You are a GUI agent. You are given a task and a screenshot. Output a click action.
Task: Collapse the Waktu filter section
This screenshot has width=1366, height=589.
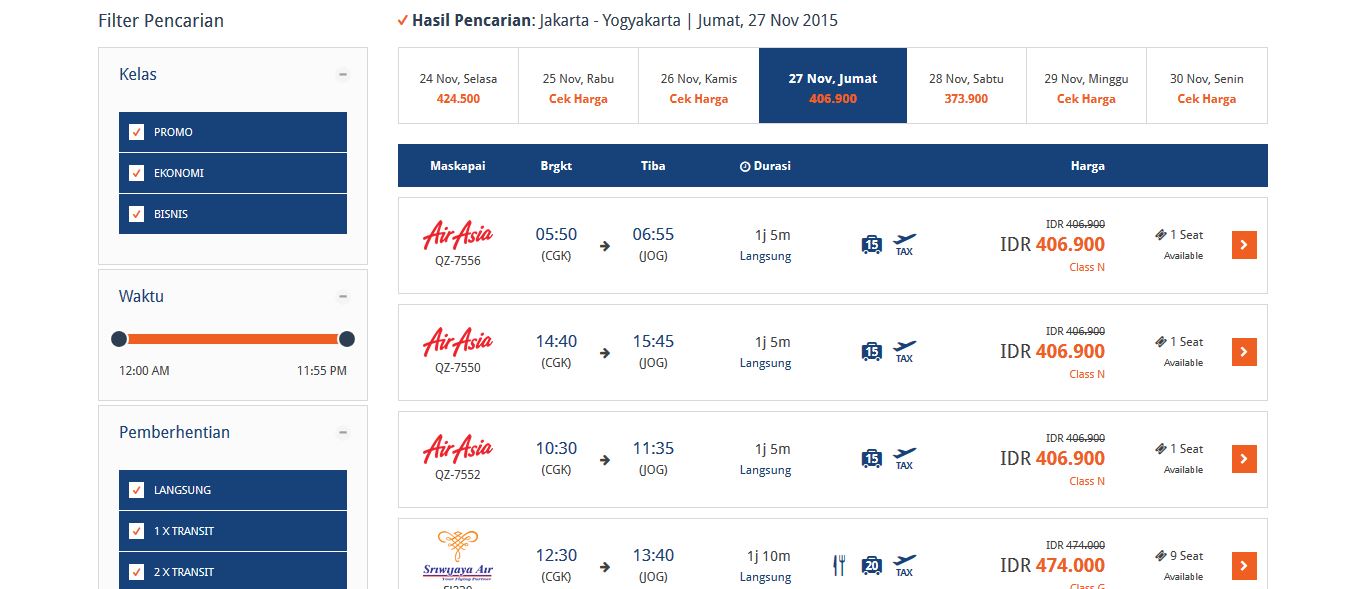tap(343, 297)
